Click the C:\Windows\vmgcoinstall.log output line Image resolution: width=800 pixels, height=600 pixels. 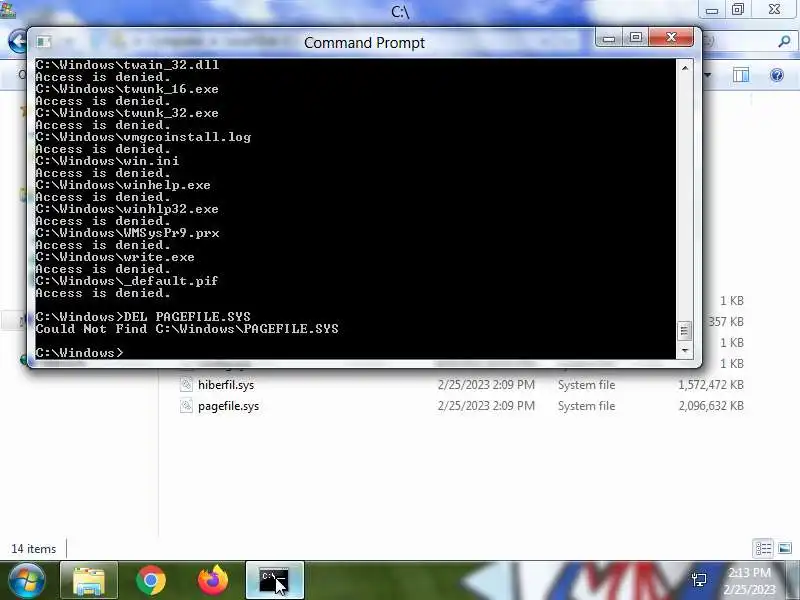point(143,137)
